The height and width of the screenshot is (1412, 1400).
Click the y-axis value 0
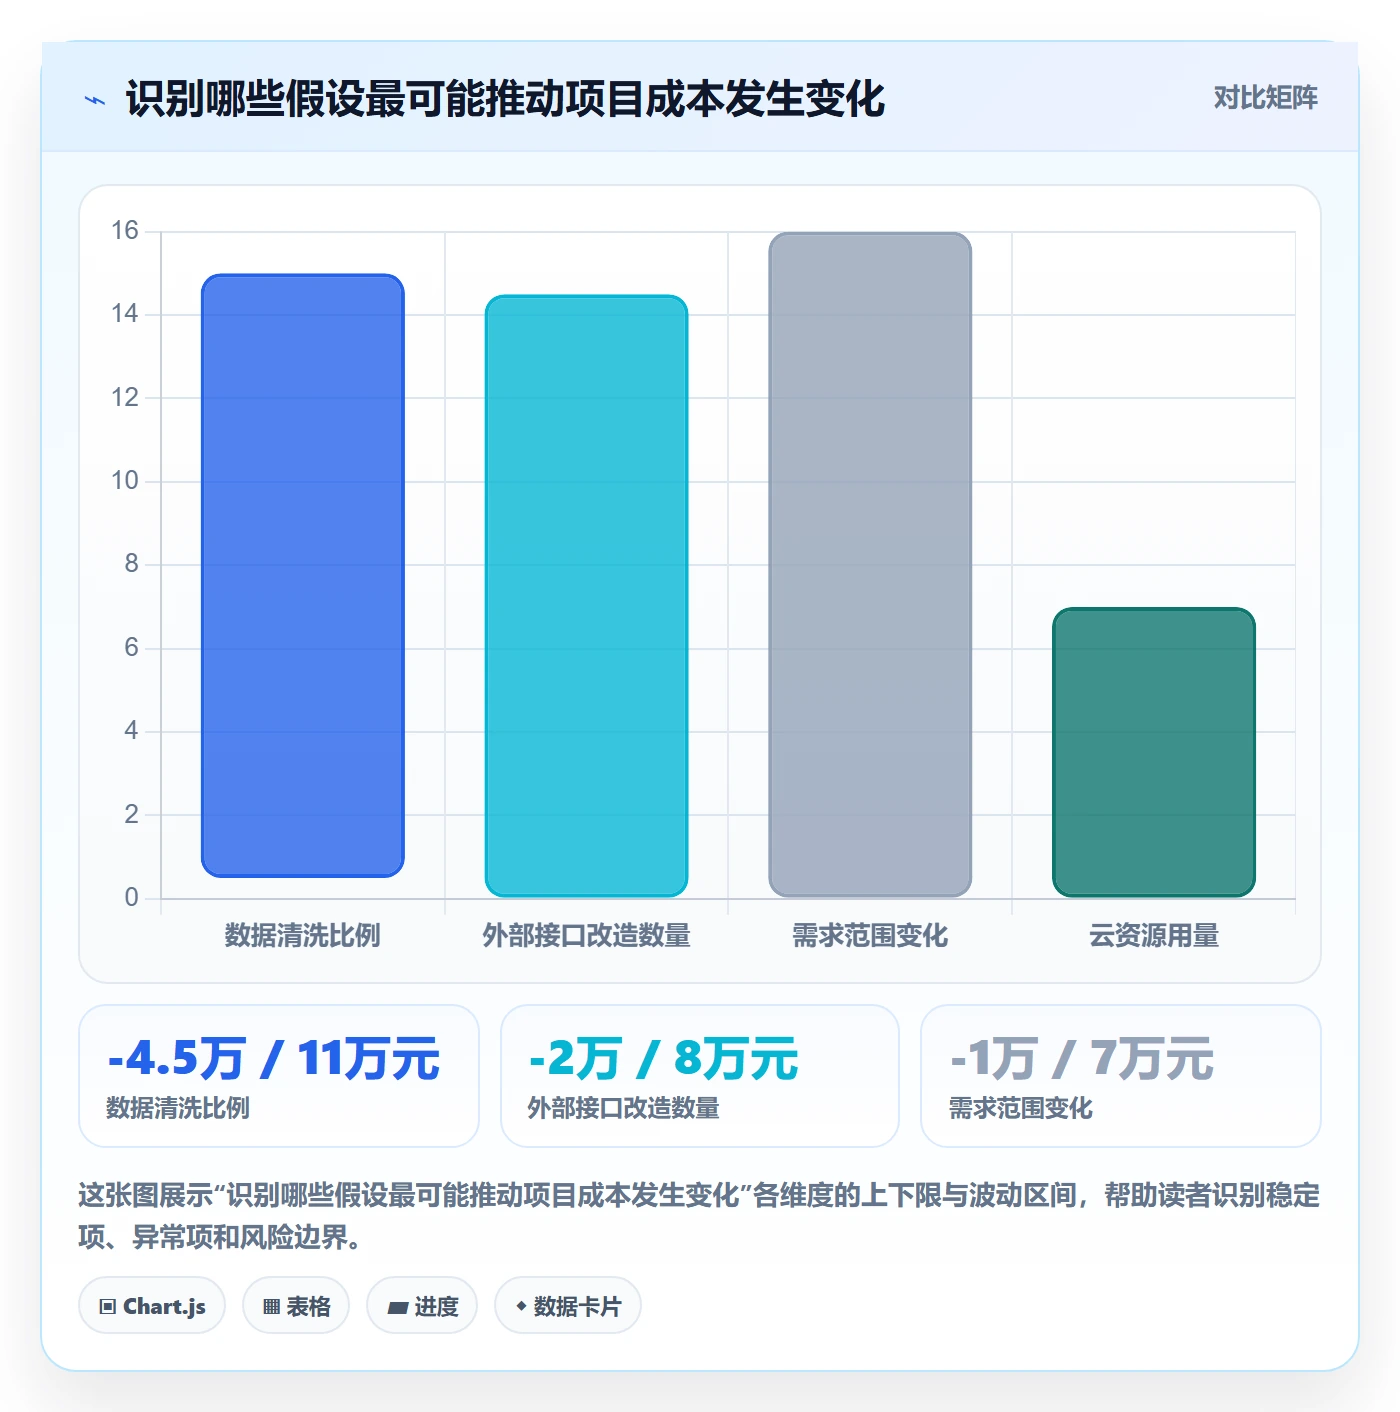point(131,897)
